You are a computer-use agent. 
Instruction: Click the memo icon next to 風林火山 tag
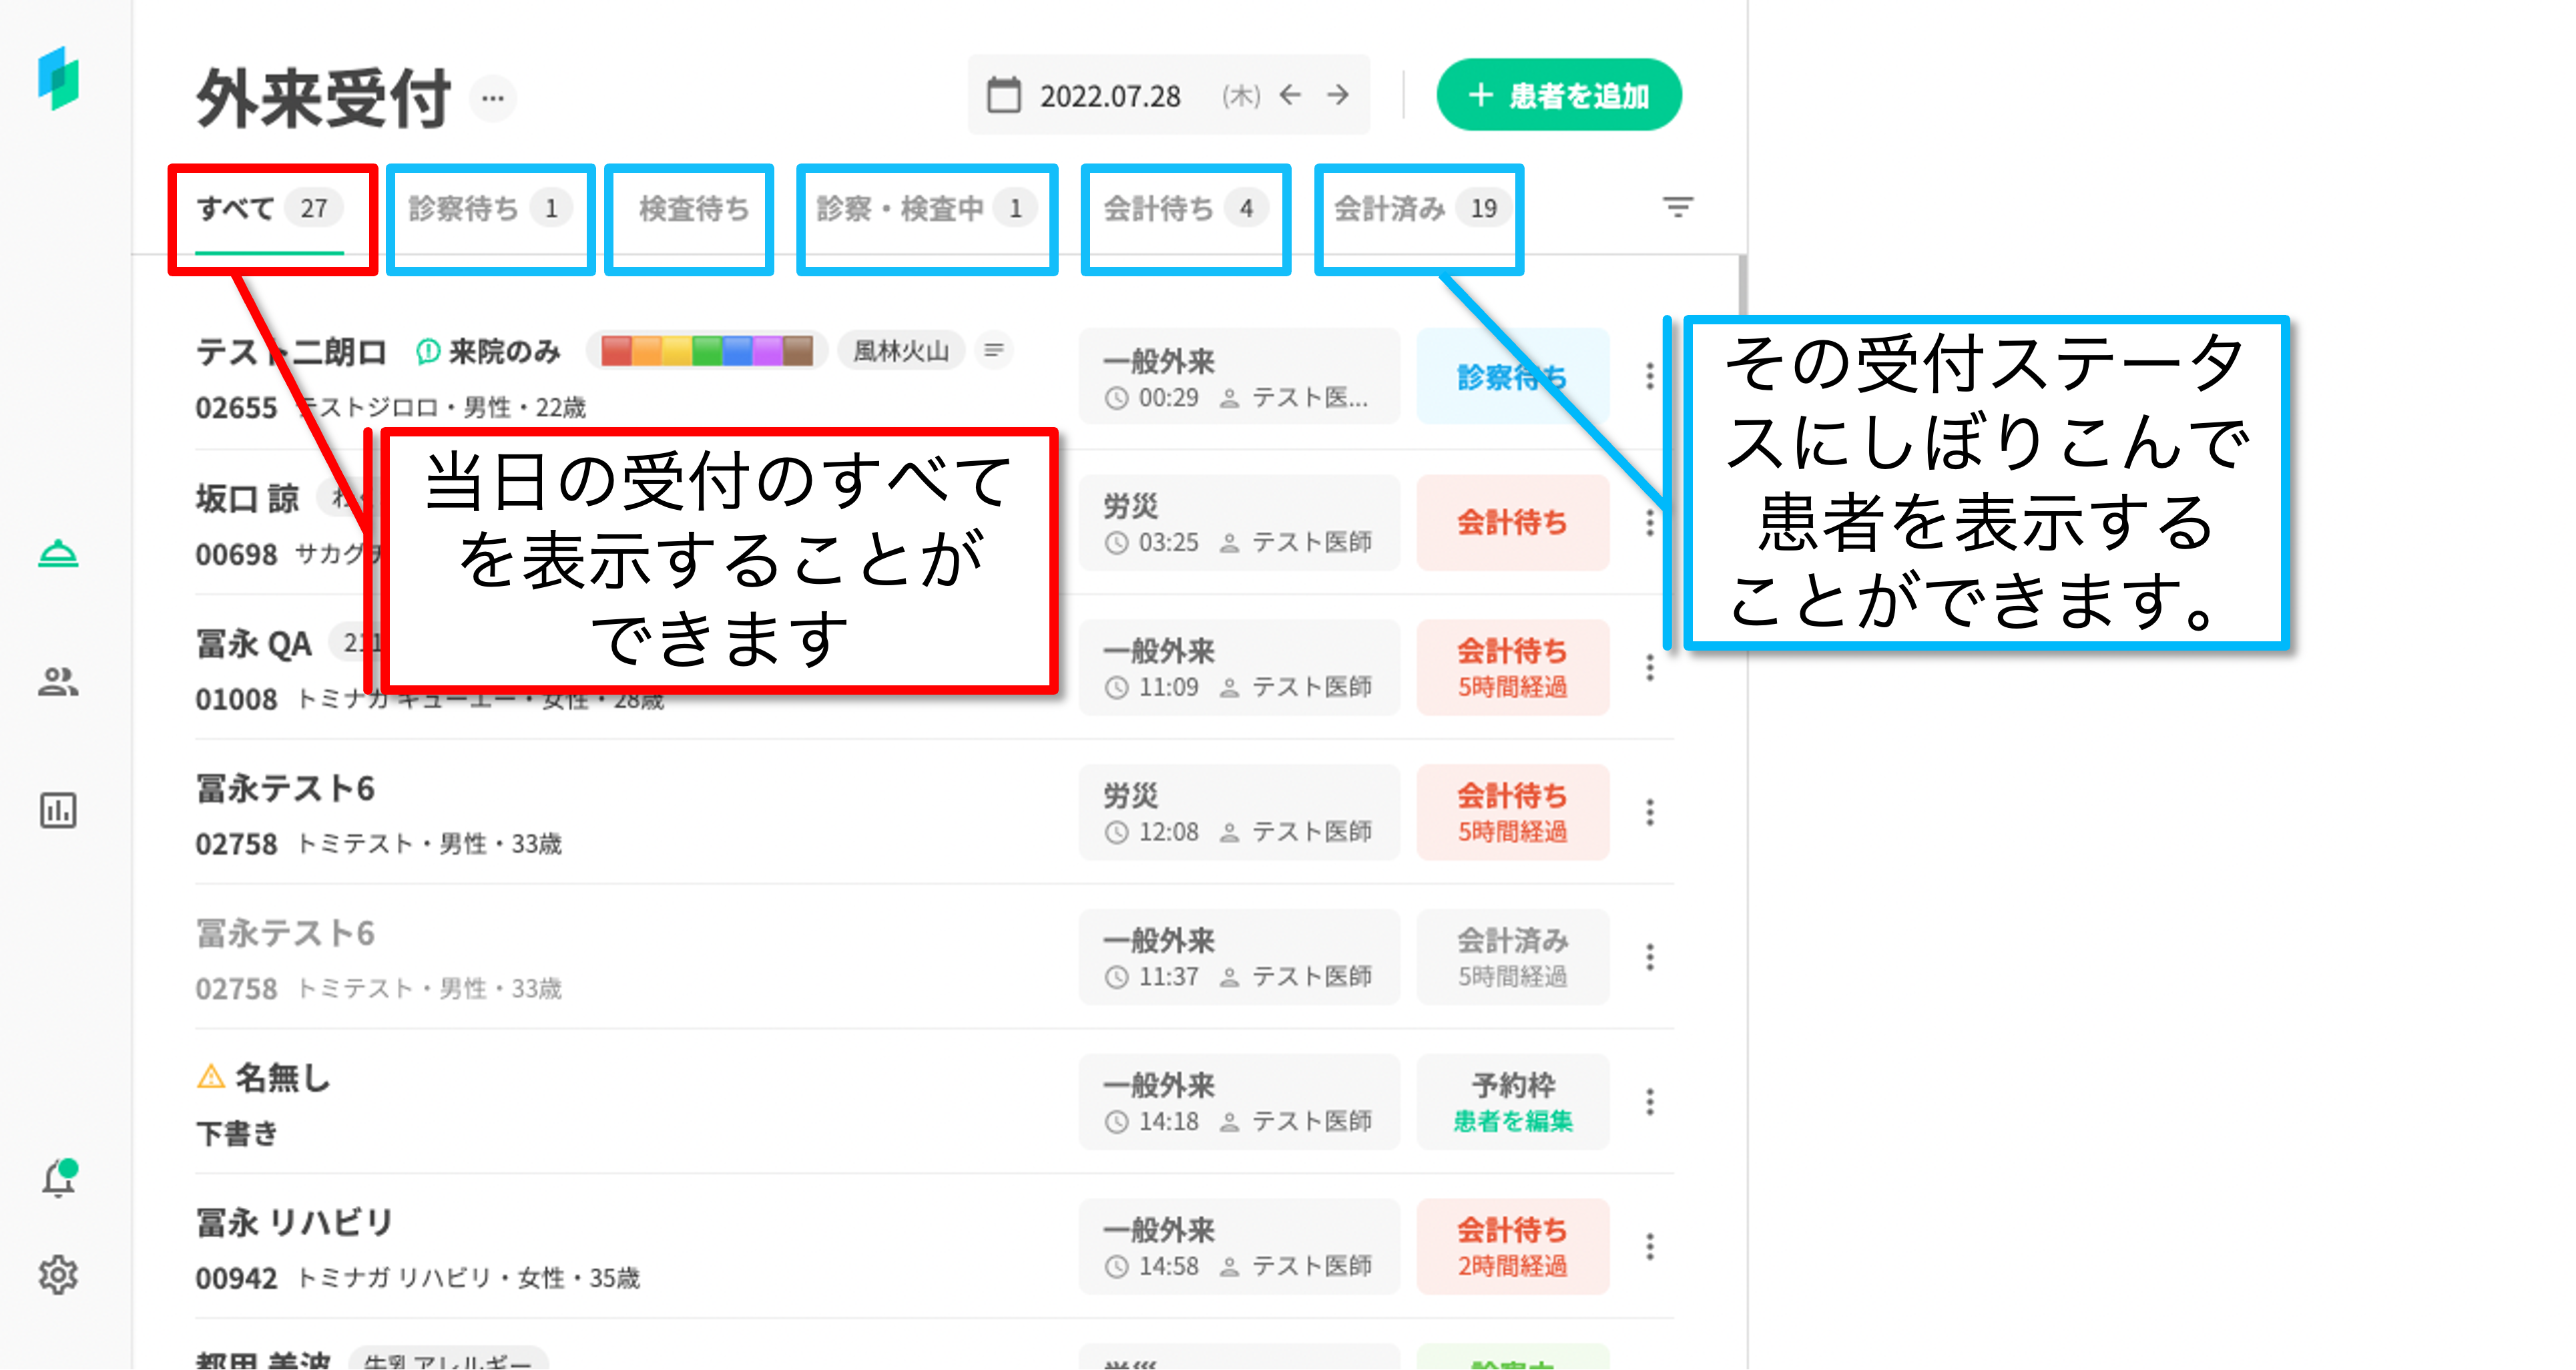click(x=993, y=350)
